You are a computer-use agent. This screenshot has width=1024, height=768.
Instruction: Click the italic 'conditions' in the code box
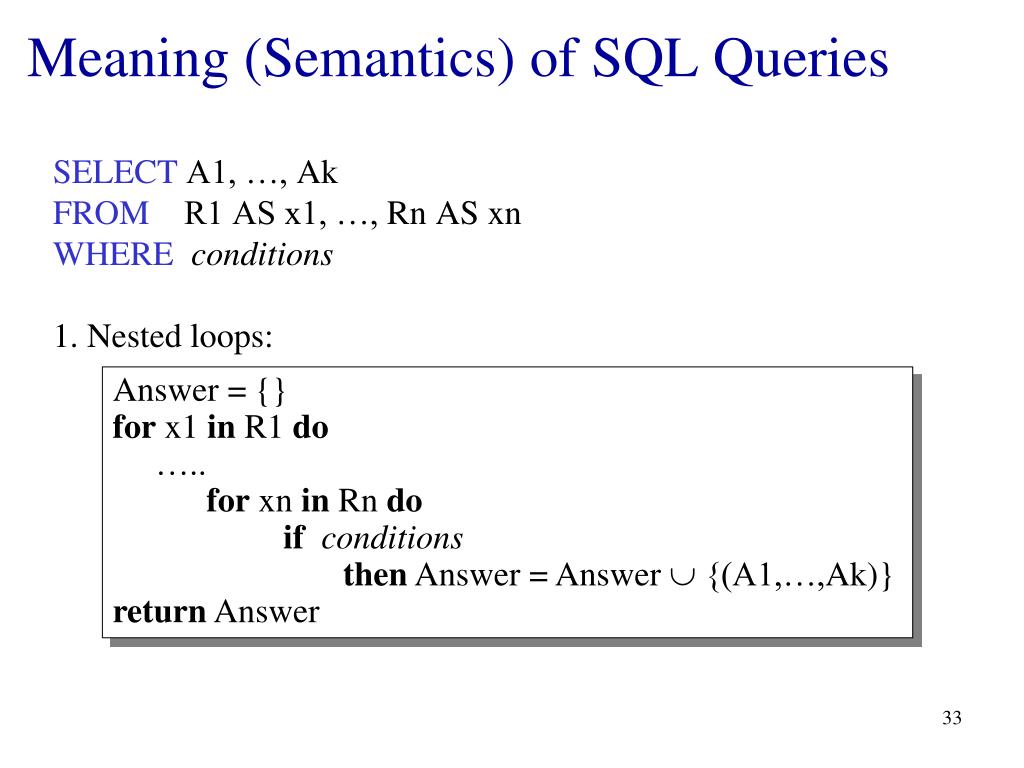click(392, 539)
